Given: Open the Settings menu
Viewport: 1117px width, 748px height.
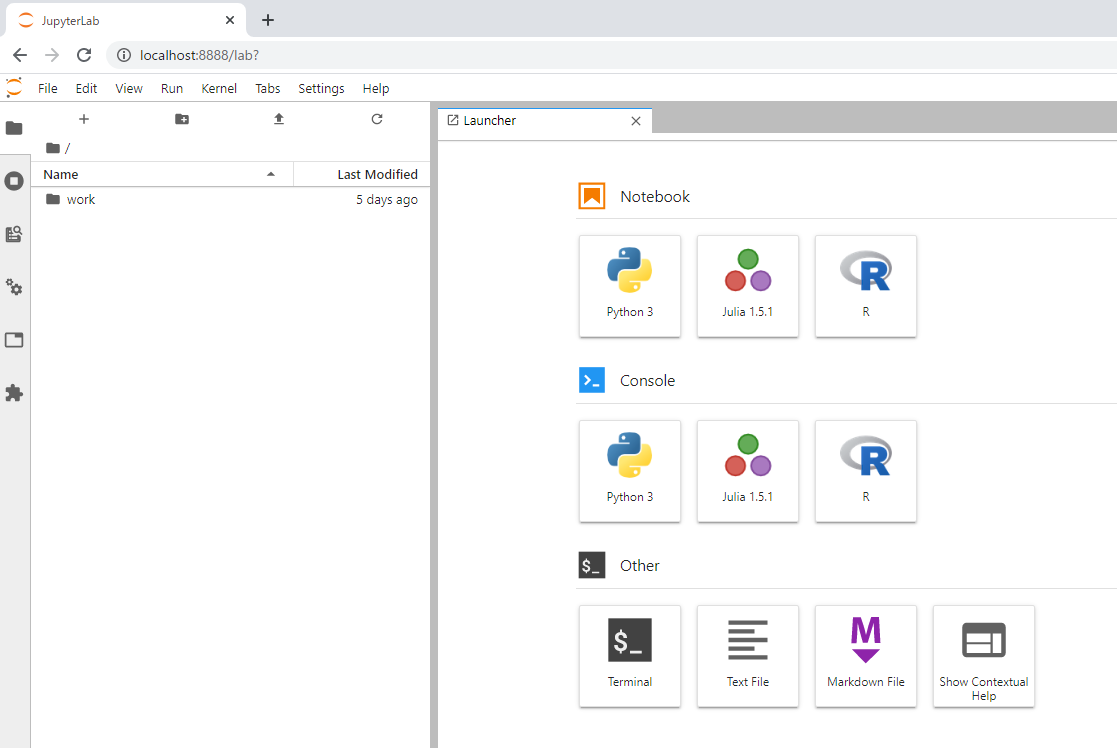Looking at the screenshot, I should [321, 88].
